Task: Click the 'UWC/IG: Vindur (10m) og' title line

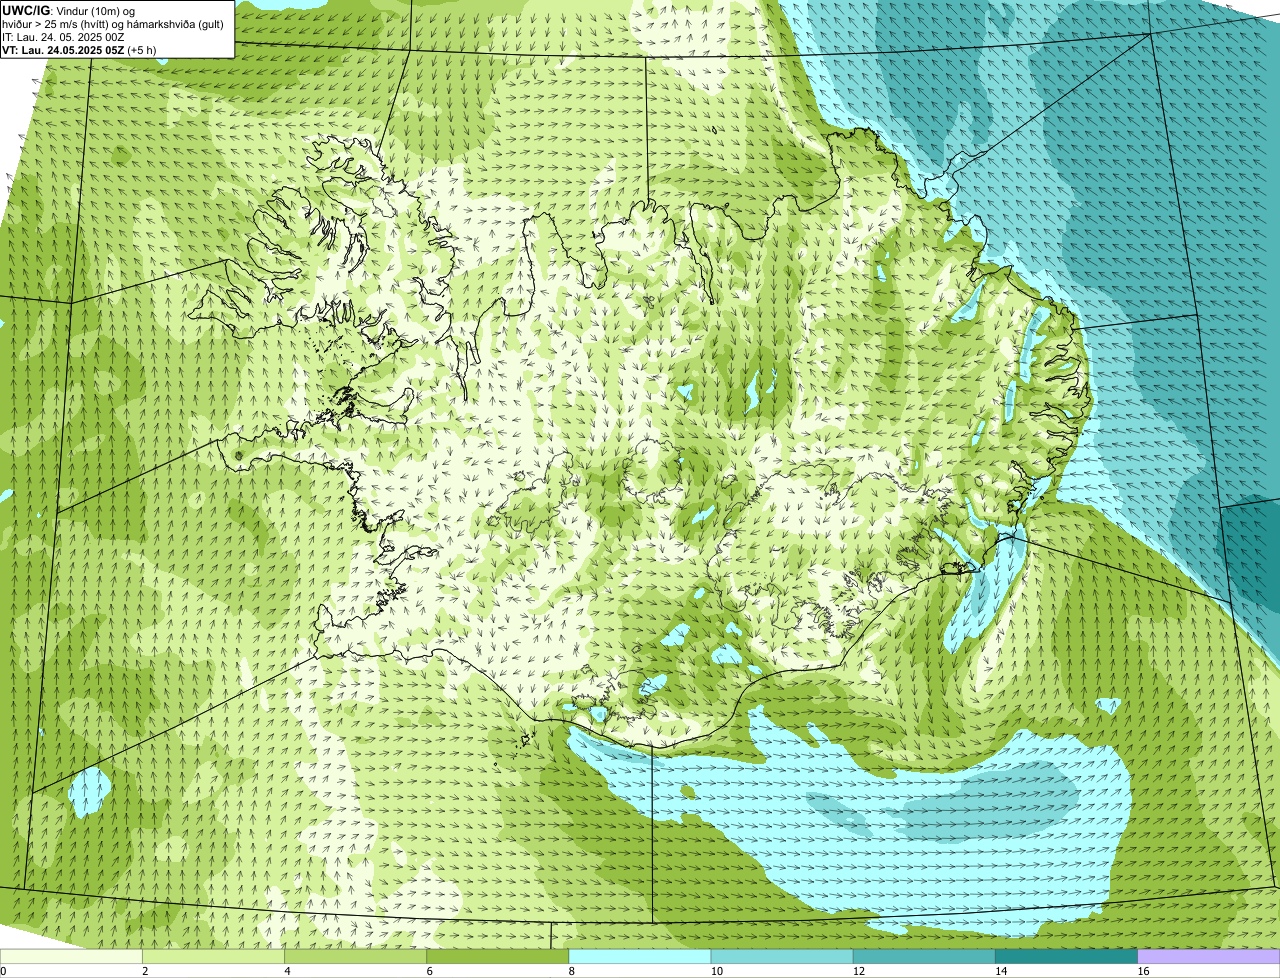Action: point(69,10)
